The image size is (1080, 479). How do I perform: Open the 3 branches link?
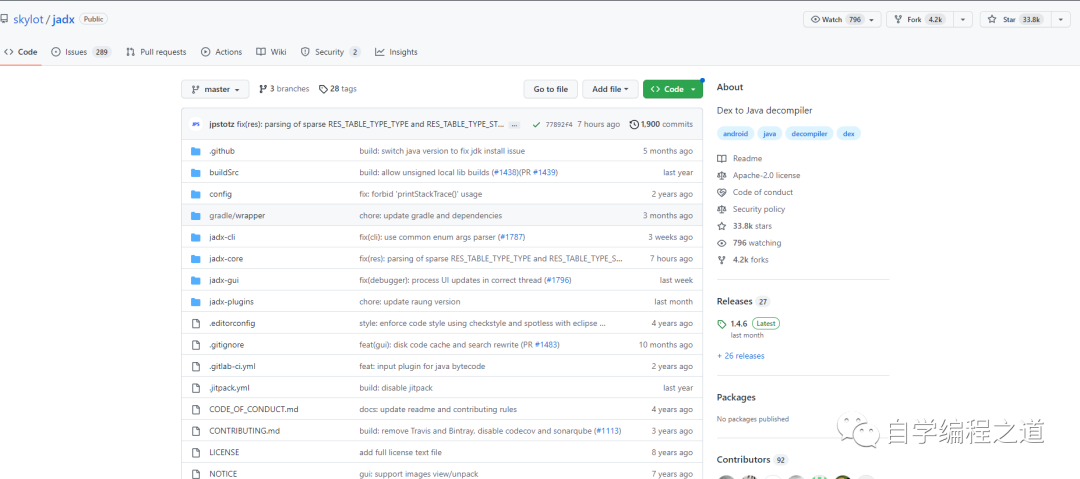[284, 89]
